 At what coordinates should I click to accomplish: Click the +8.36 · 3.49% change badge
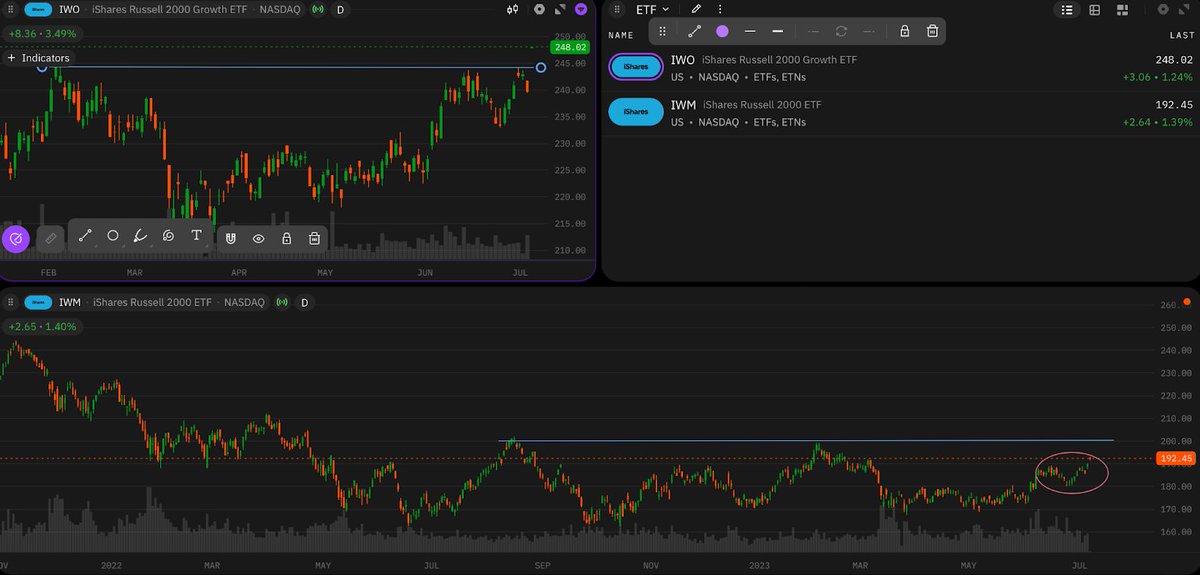43,33
